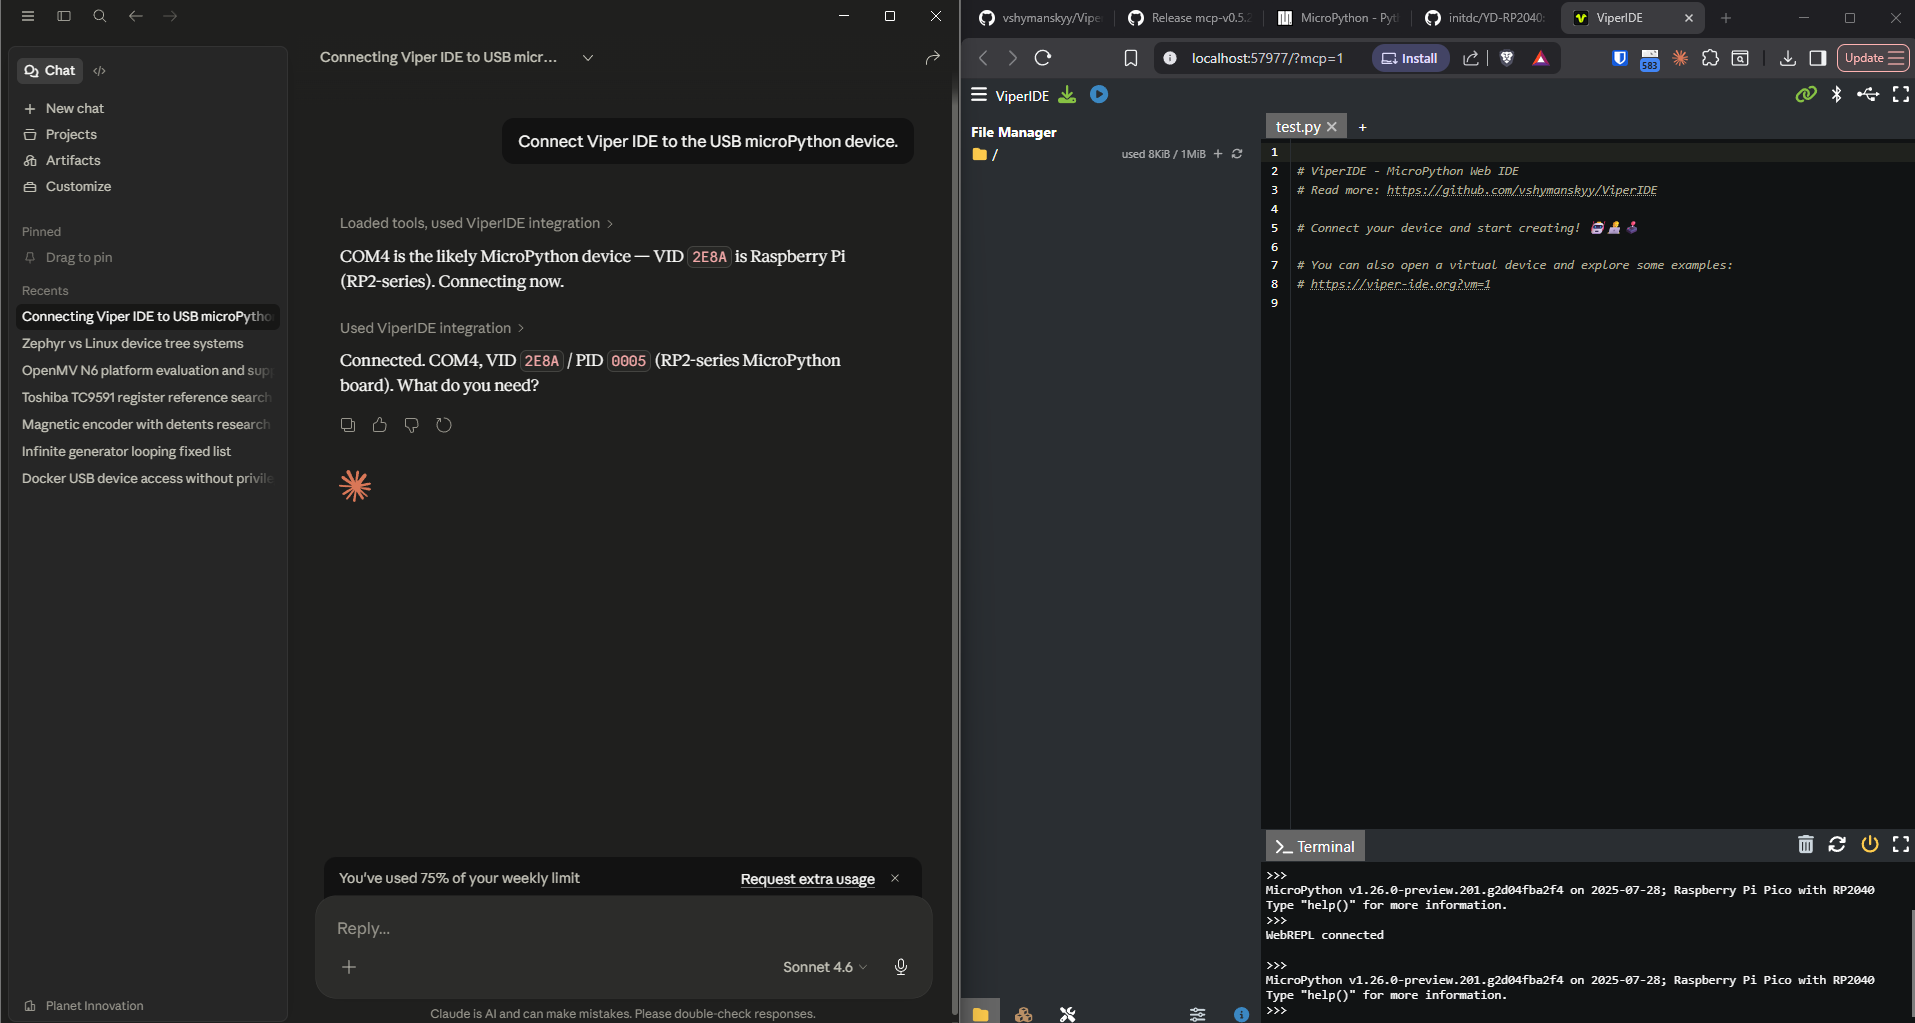Open the Sonnet 4.6 model dropdown
Viewport: 1915px width, 1023px height.
824,967
